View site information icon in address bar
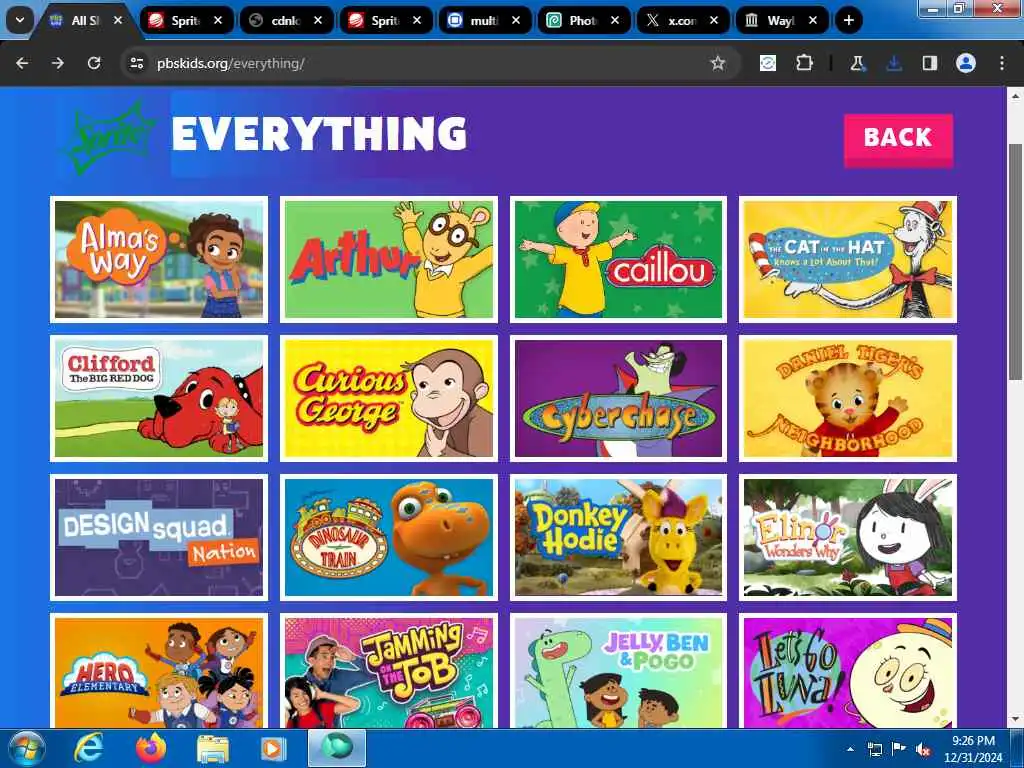Viewport: 1024px width, 768px height. coord(136,63)
